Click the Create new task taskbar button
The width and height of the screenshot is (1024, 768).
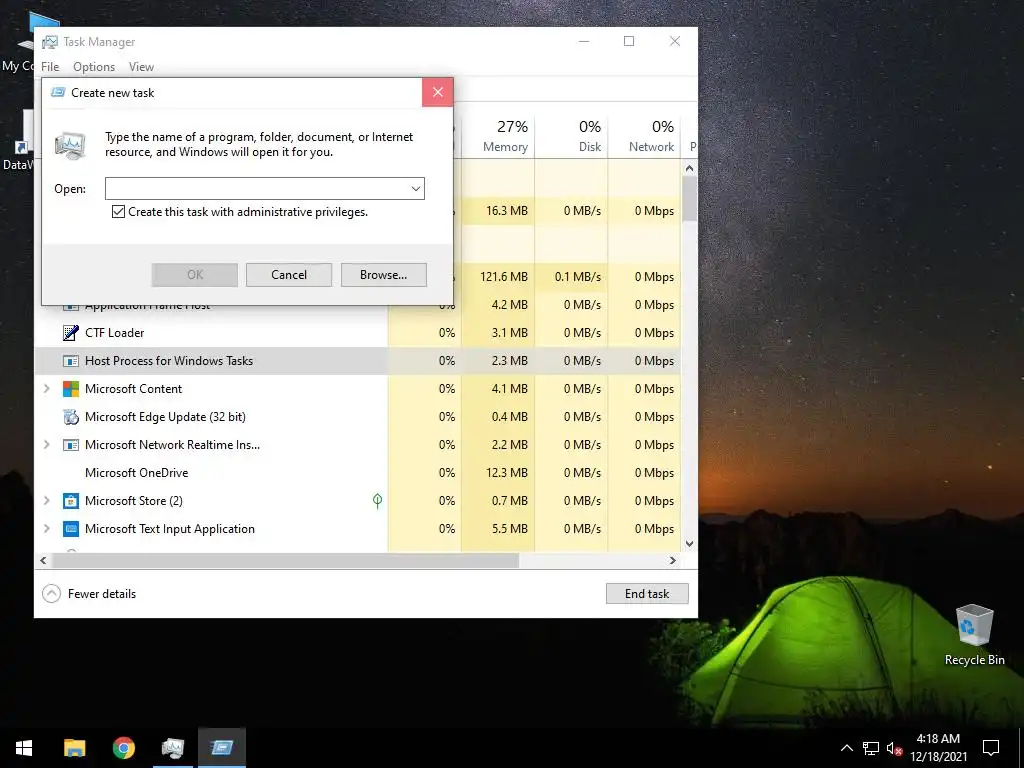222,748
